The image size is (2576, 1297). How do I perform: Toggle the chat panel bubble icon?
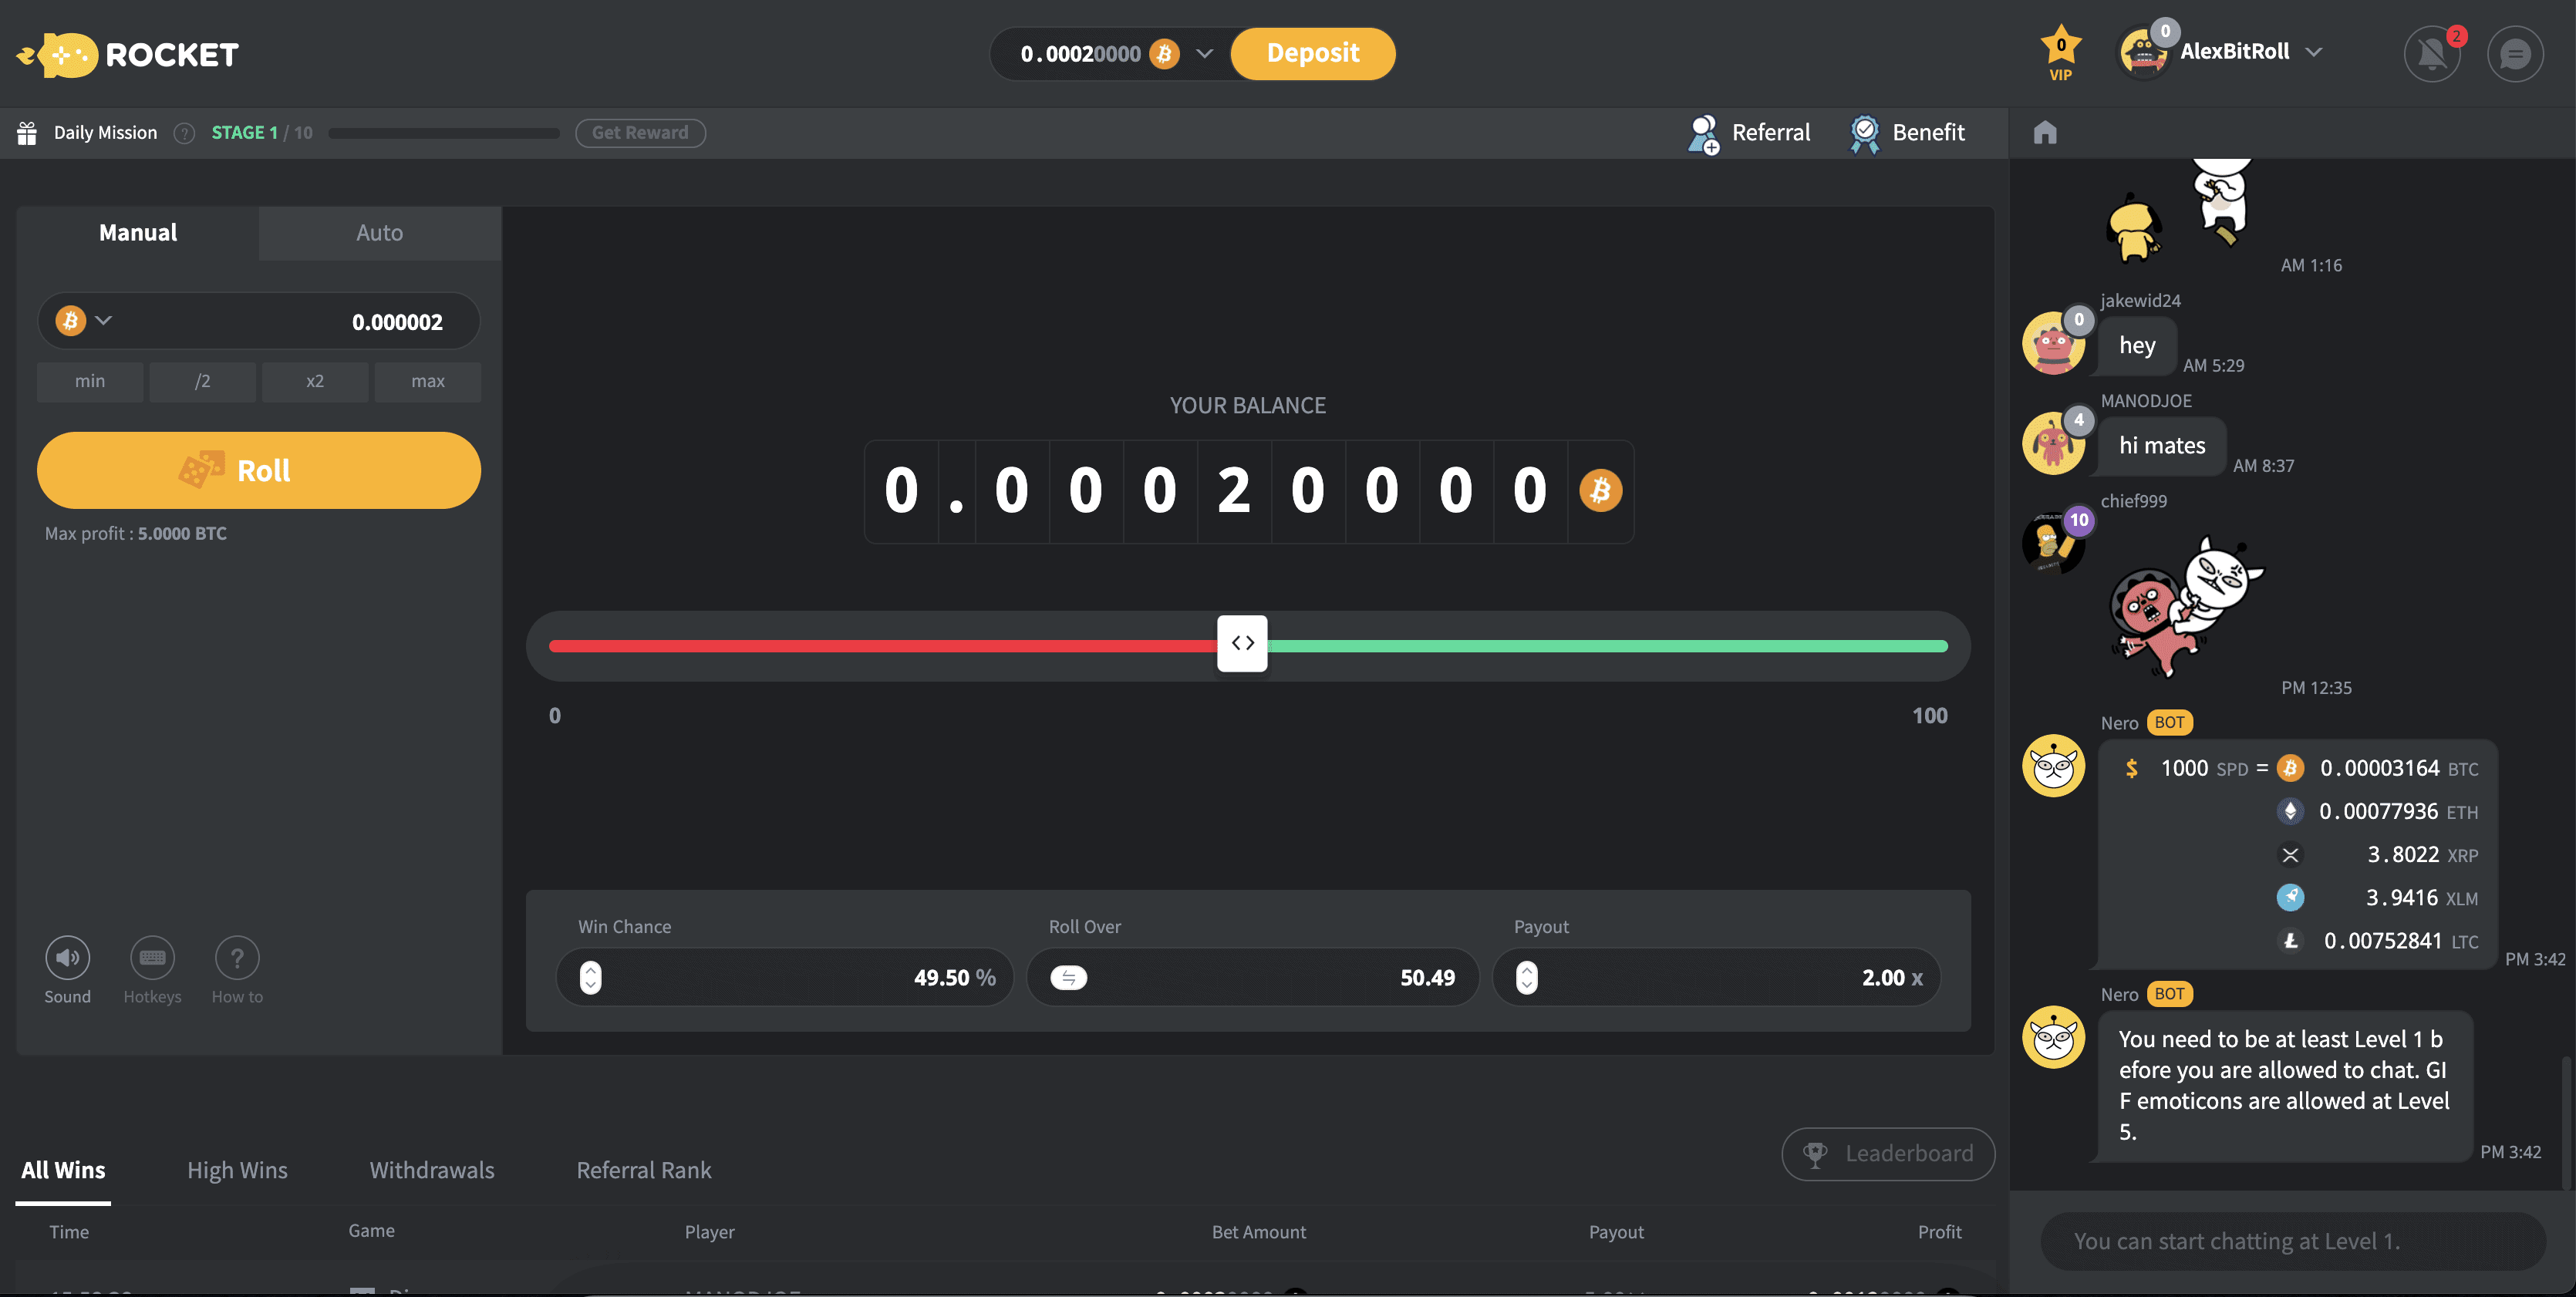2515,54
